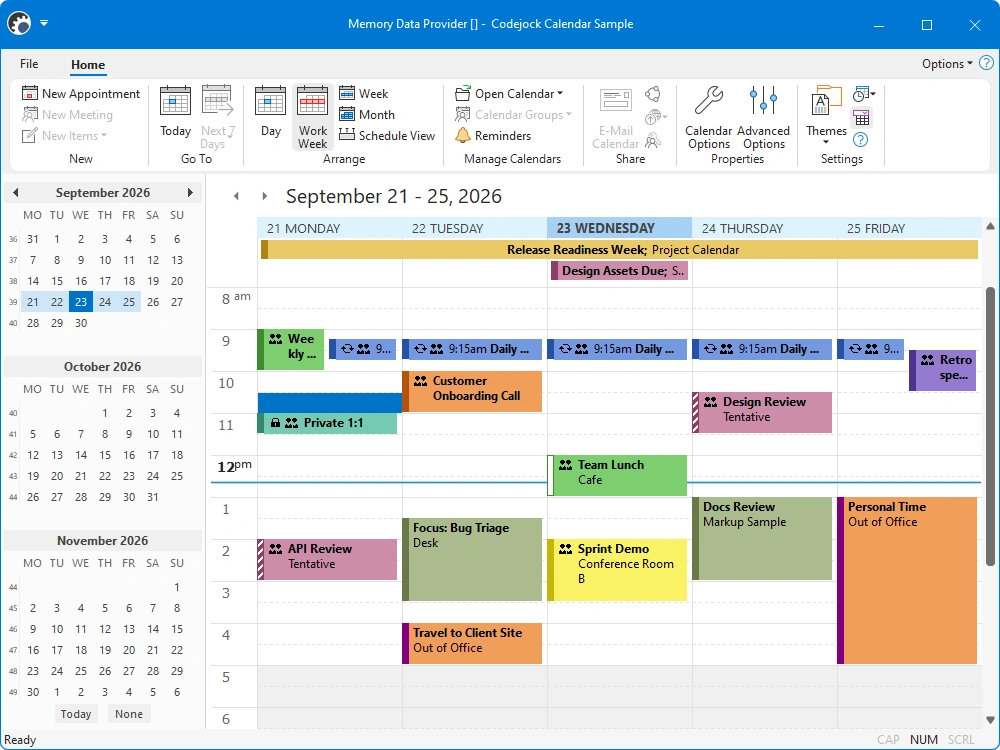Switch to Month view
This screenshot has width=1000, height=750.
[367, 114]
